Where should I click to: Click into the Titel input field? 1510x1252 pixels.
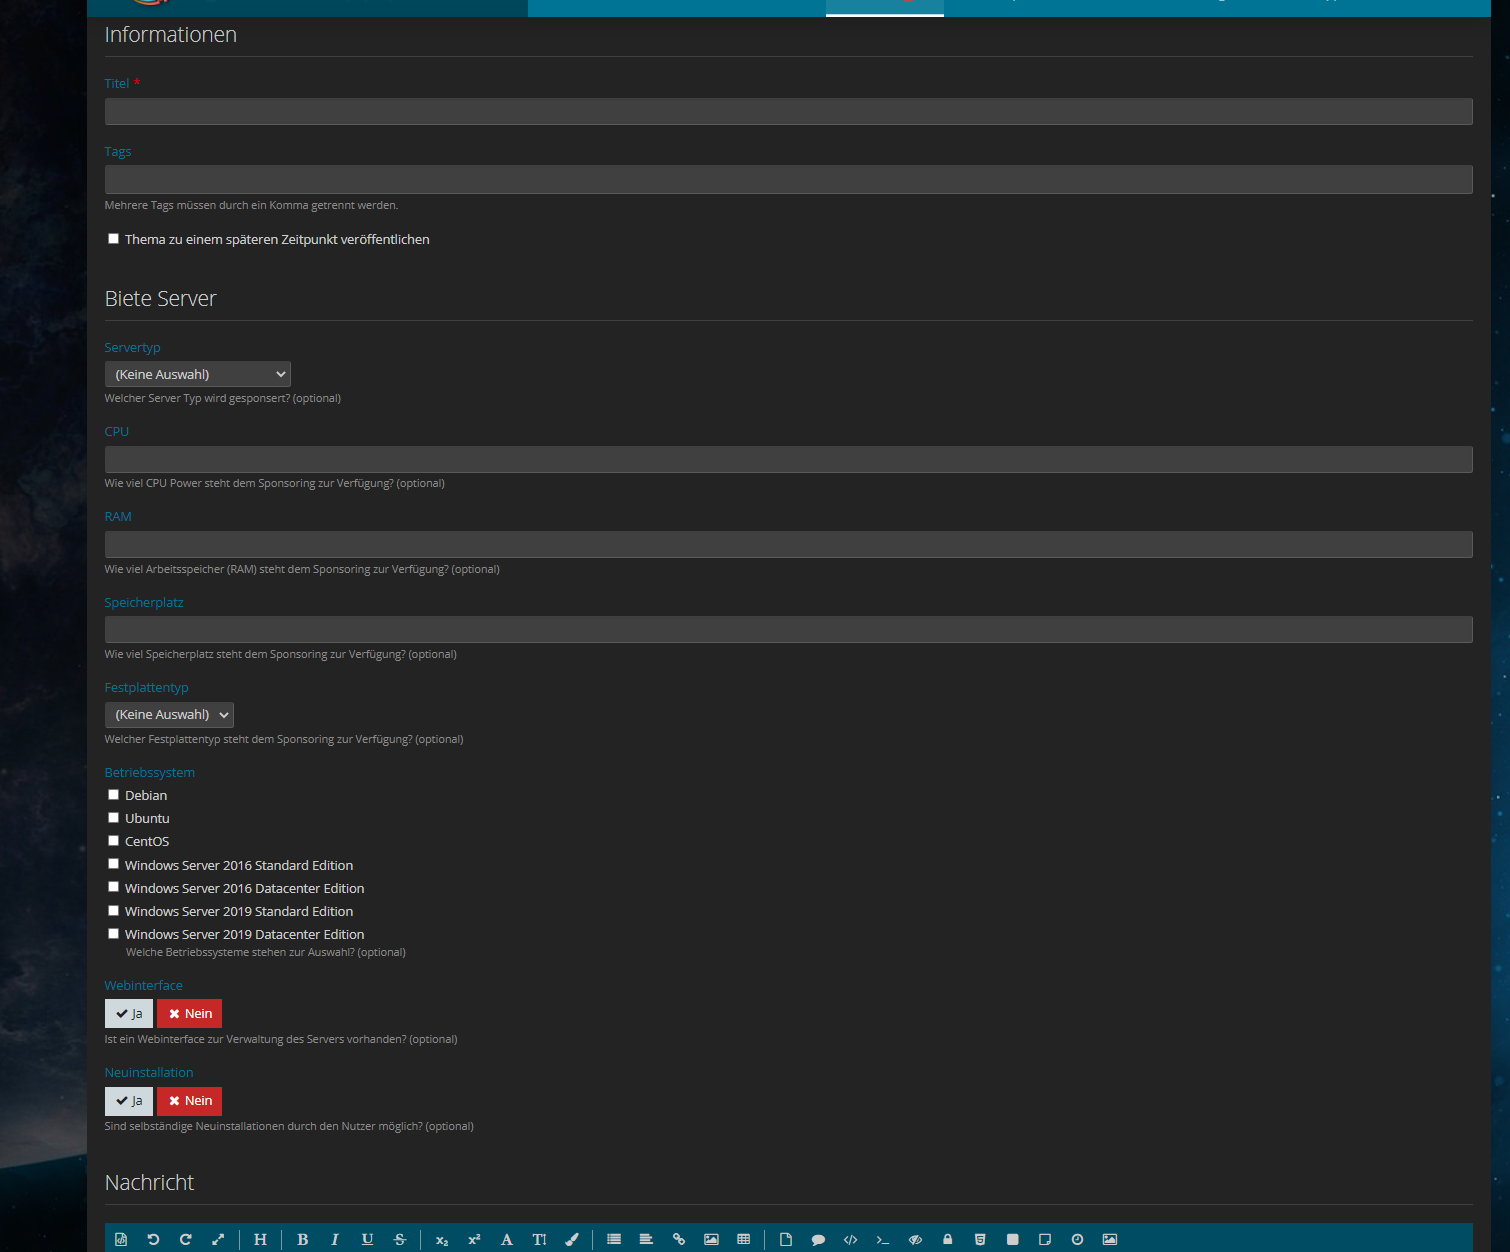tap(788, 111)
